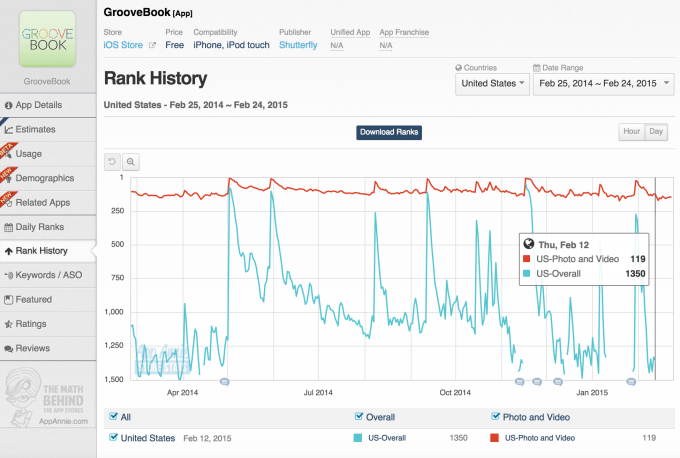Click the 'Feb 12, 2015' date text

pyautogui.click(x=207, y=438)
